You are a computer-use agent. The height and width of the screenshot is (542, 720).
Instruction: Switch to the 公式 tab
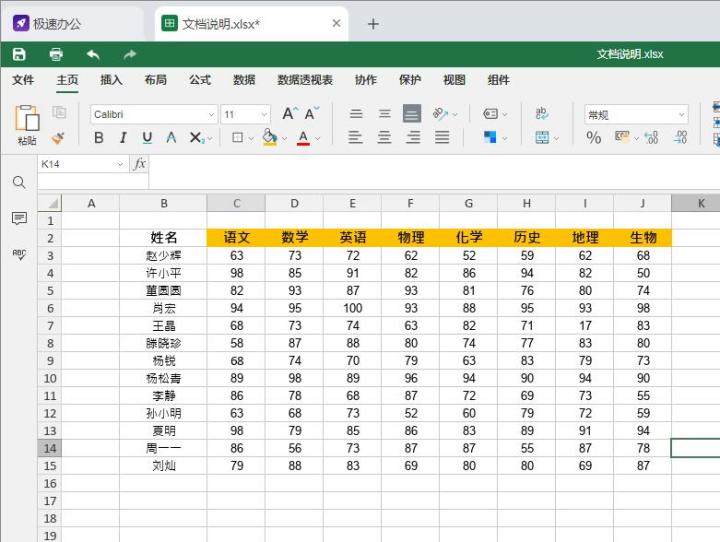(200, 80)
